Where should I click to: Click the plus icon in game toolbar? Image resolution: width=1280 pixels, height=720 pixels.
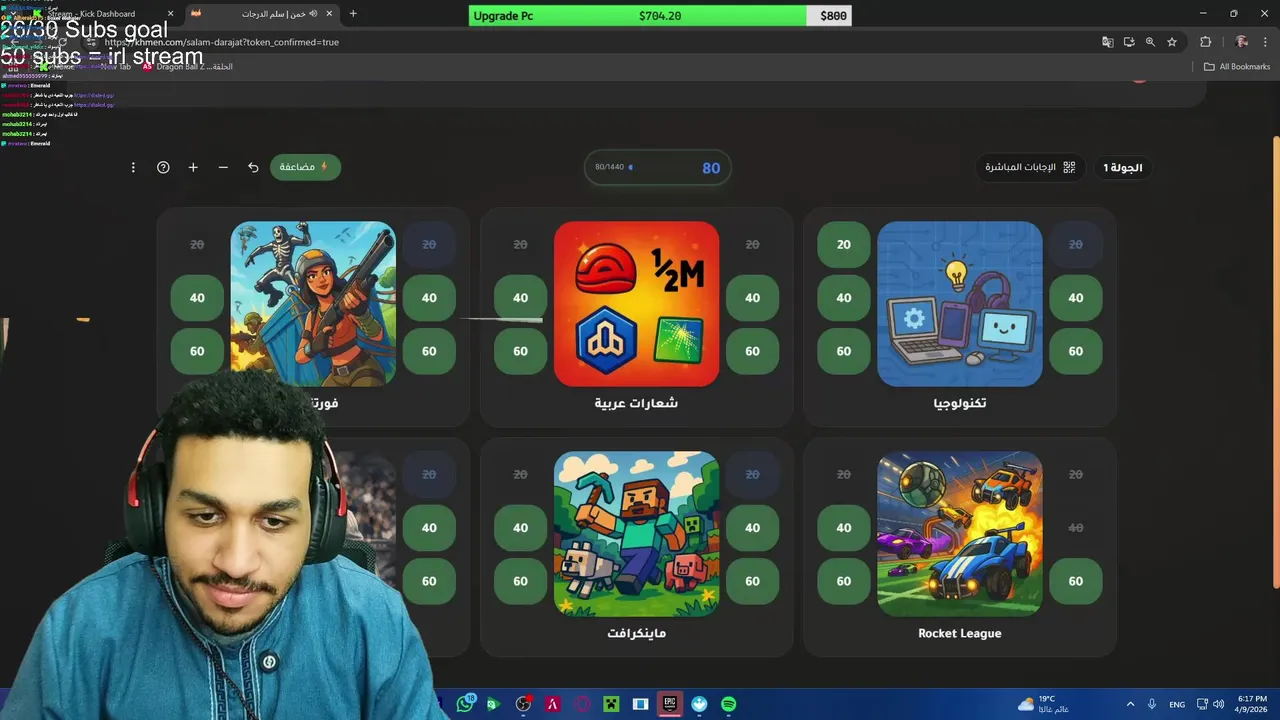tap(193, 167)
